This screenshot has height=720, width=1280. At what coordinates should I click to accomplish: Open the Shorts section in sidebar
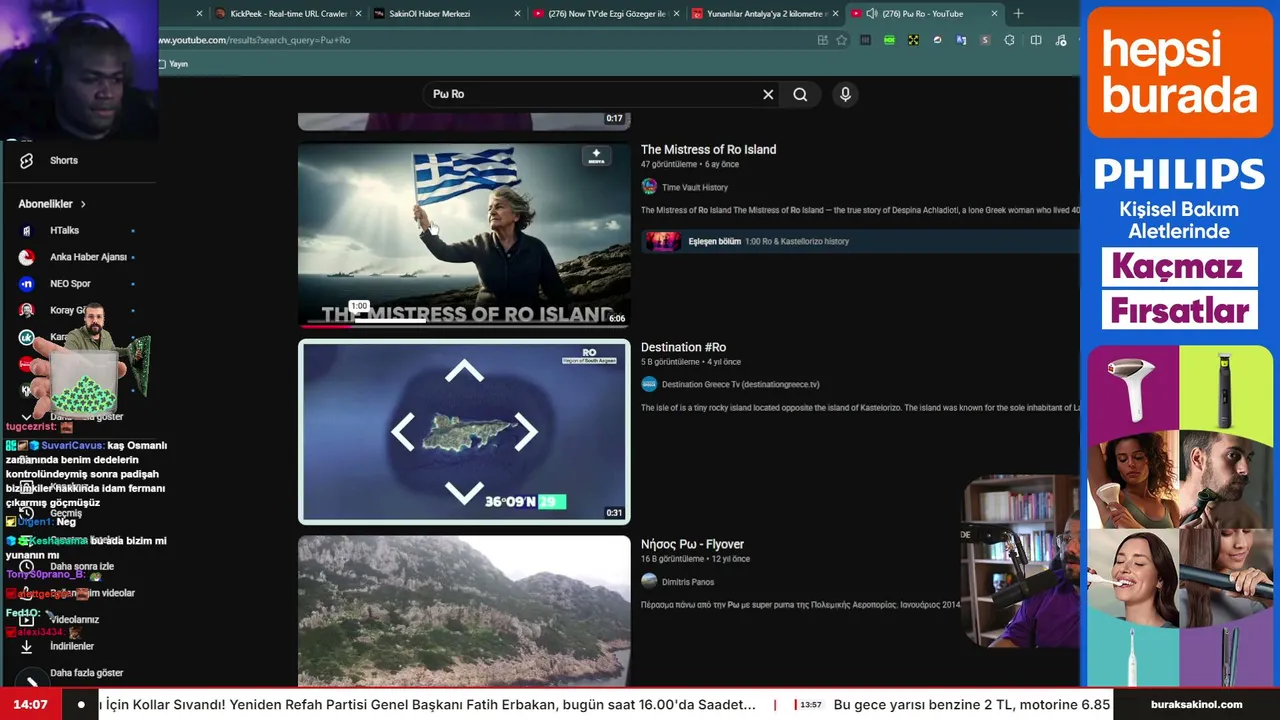click(x=64, y=160)
